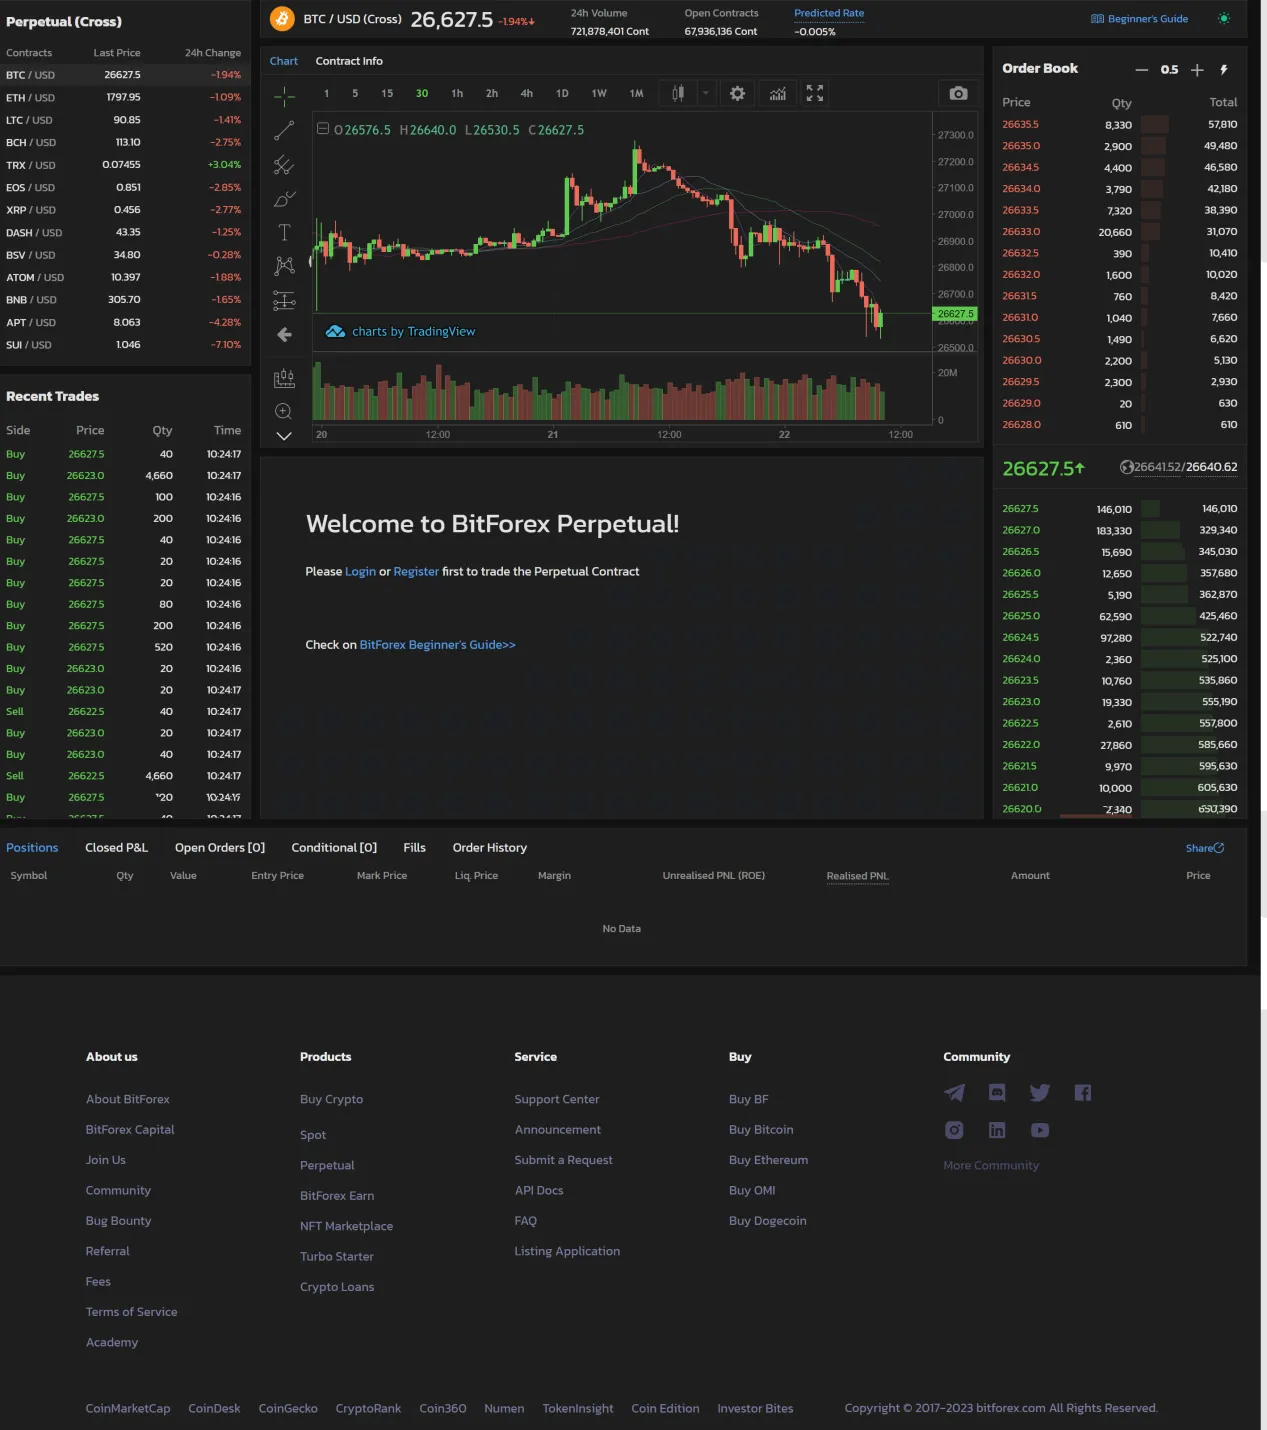Select the SUI / USD contract row
Viewport: 1267px width, 1430px height.
coord(124,345)
